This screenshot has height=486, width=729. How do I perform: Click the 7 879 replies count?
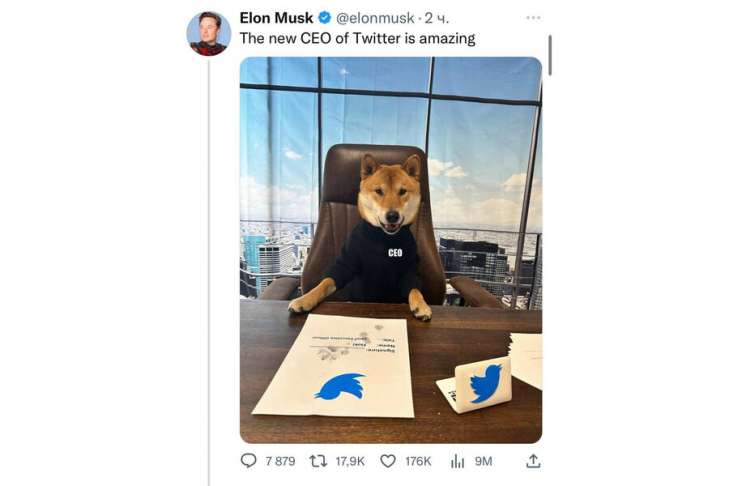[280, 460]
